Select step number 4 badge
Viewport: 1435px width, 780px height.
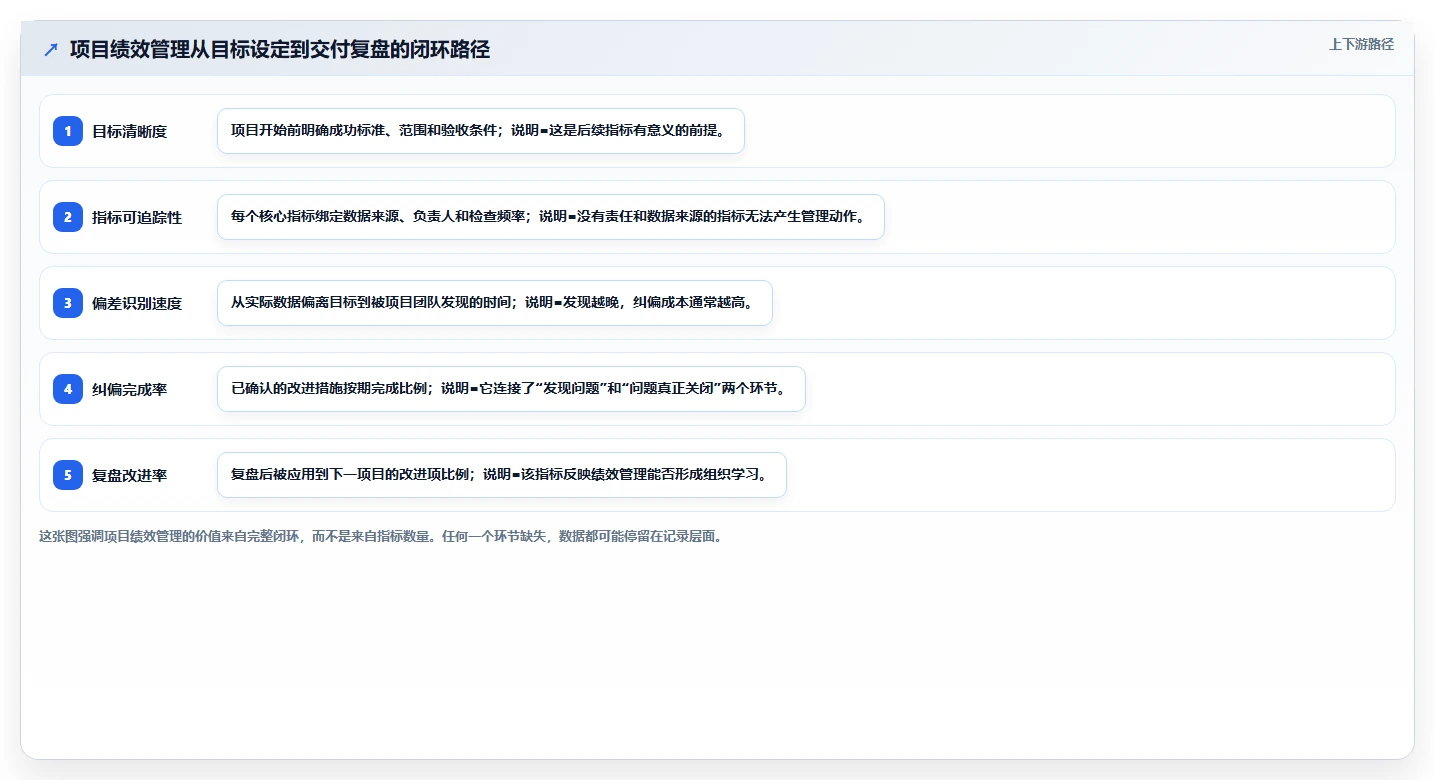tap(68, 389)
